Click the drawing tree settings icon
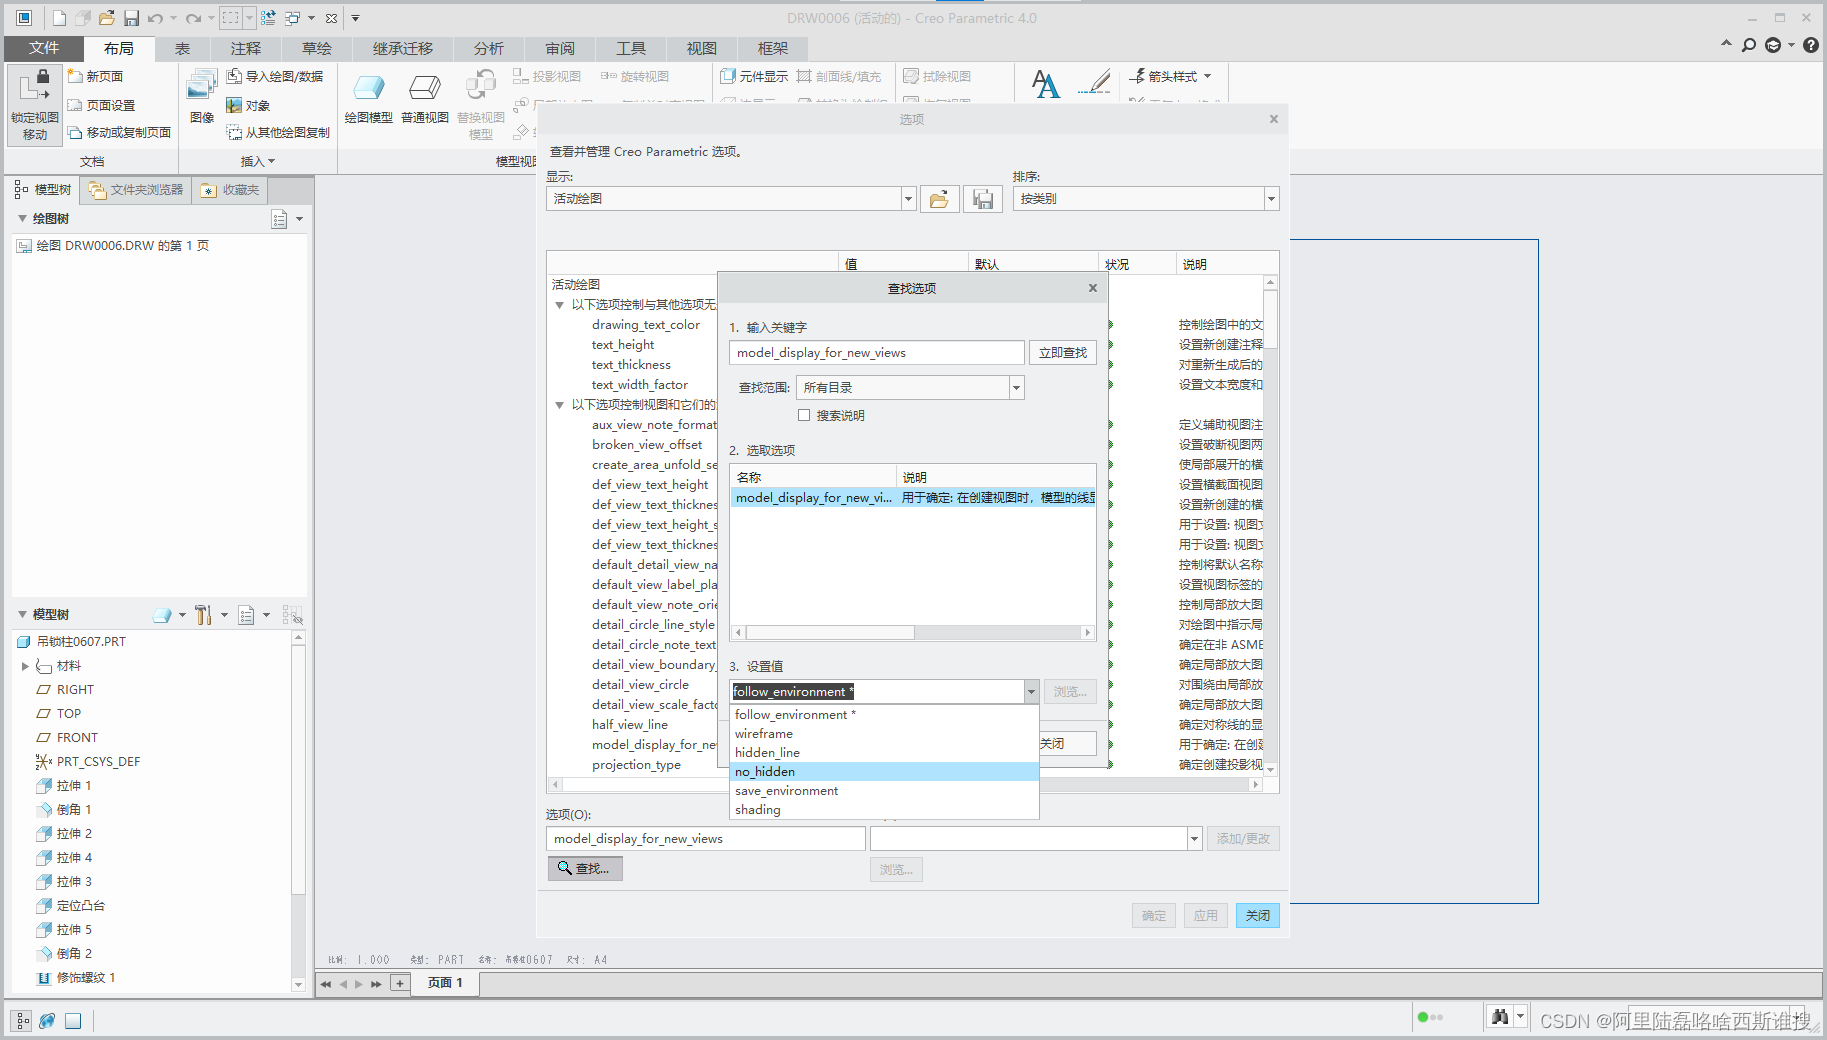1827x1040 pixels. (x=280, y=219)
